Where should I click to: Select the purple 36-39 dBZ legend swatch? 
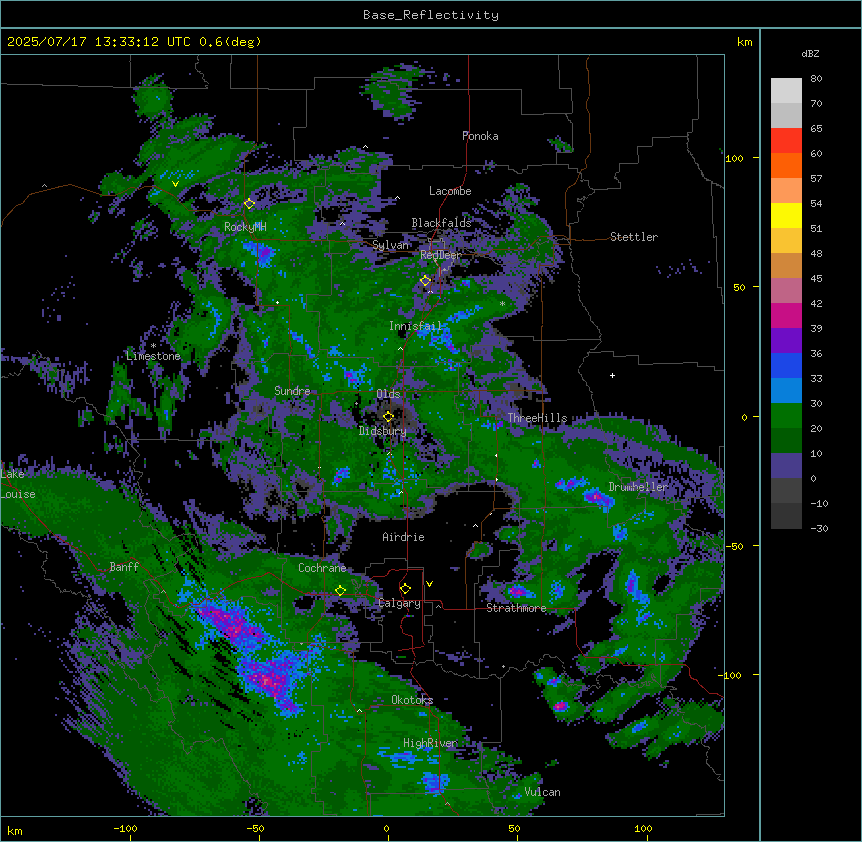click(786, 341)
